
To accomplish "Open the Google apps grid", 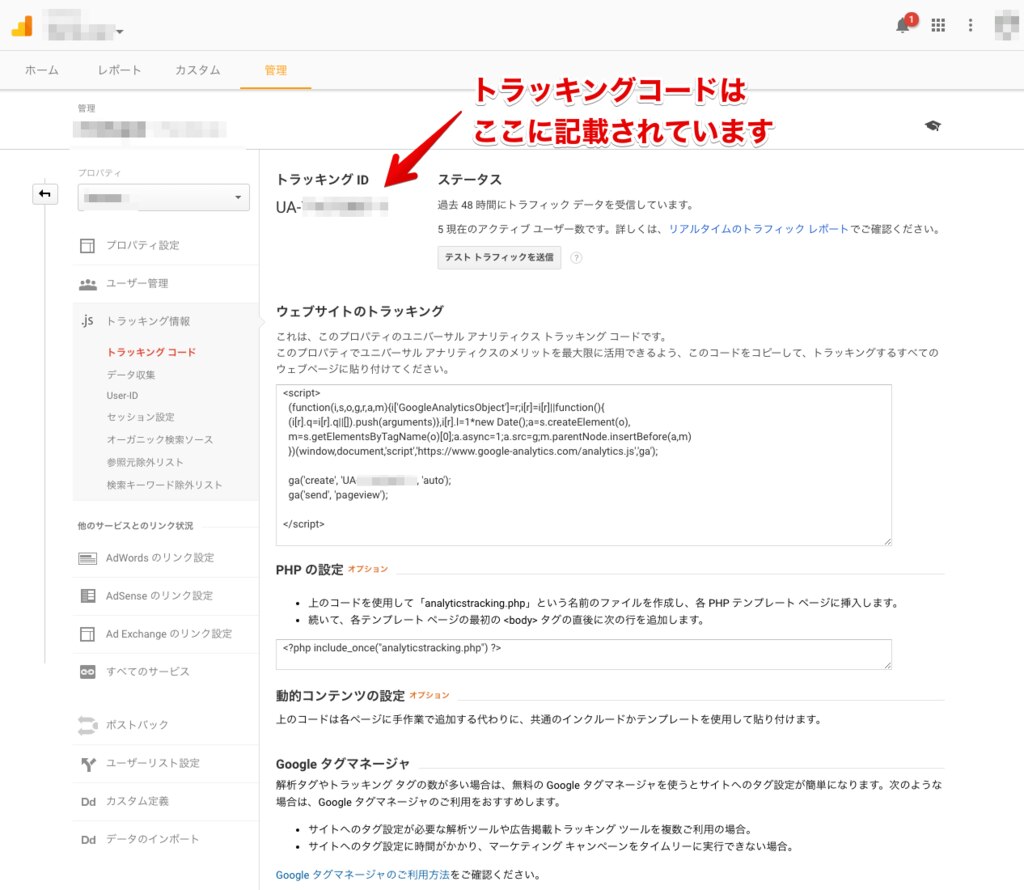I will (x=938, y=25).
